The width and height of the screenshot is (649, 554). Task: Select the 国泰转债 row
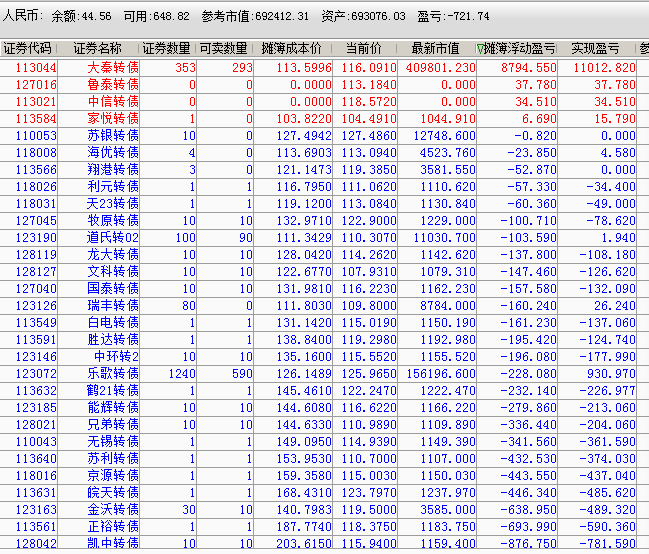pos(324,288)
